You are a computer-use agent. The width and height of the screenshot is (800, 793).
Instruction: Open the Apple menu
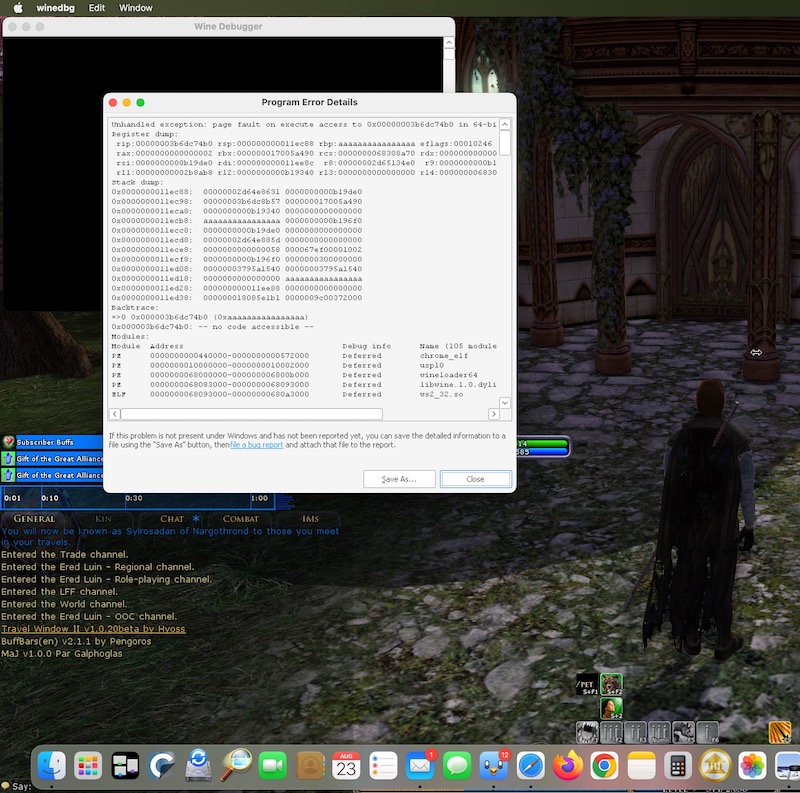18,8
